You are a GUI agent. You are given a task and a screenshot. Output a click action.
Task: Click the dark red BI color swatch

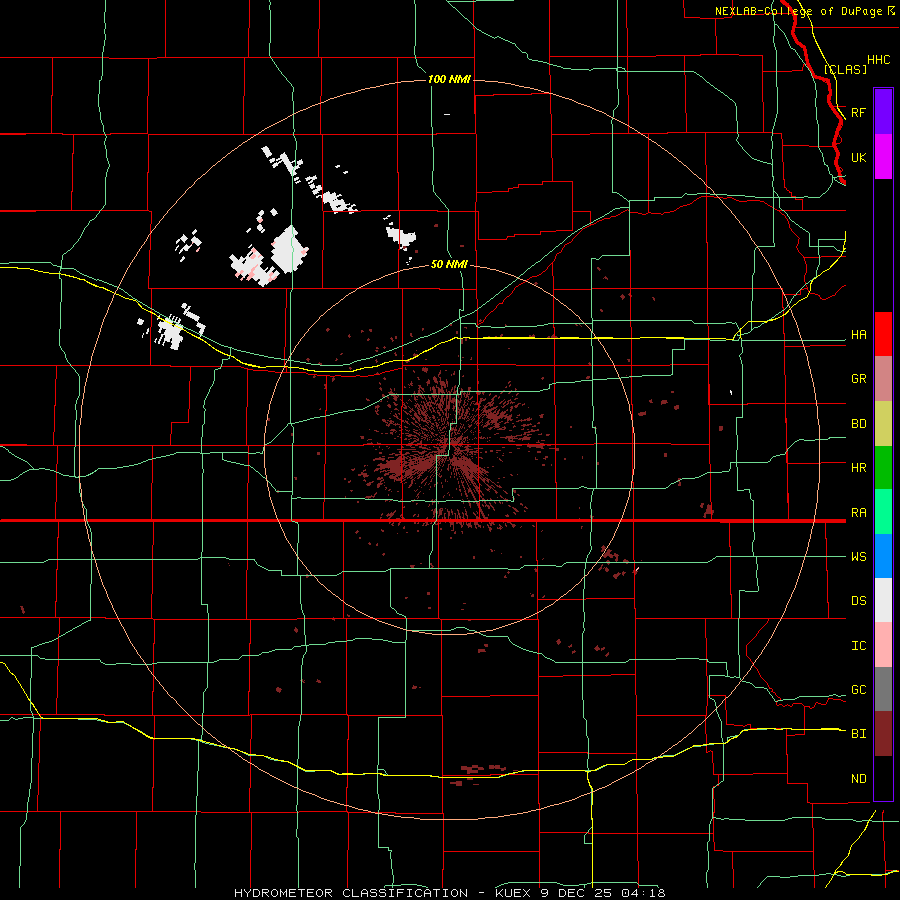click(883, 734)
